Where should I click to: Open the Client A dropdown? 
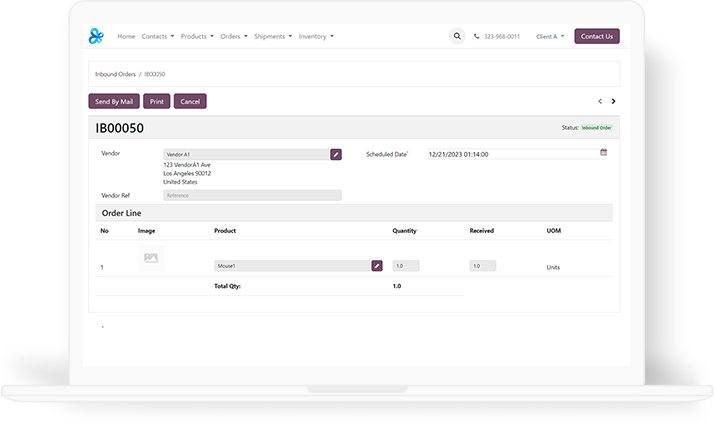[550, 36]
